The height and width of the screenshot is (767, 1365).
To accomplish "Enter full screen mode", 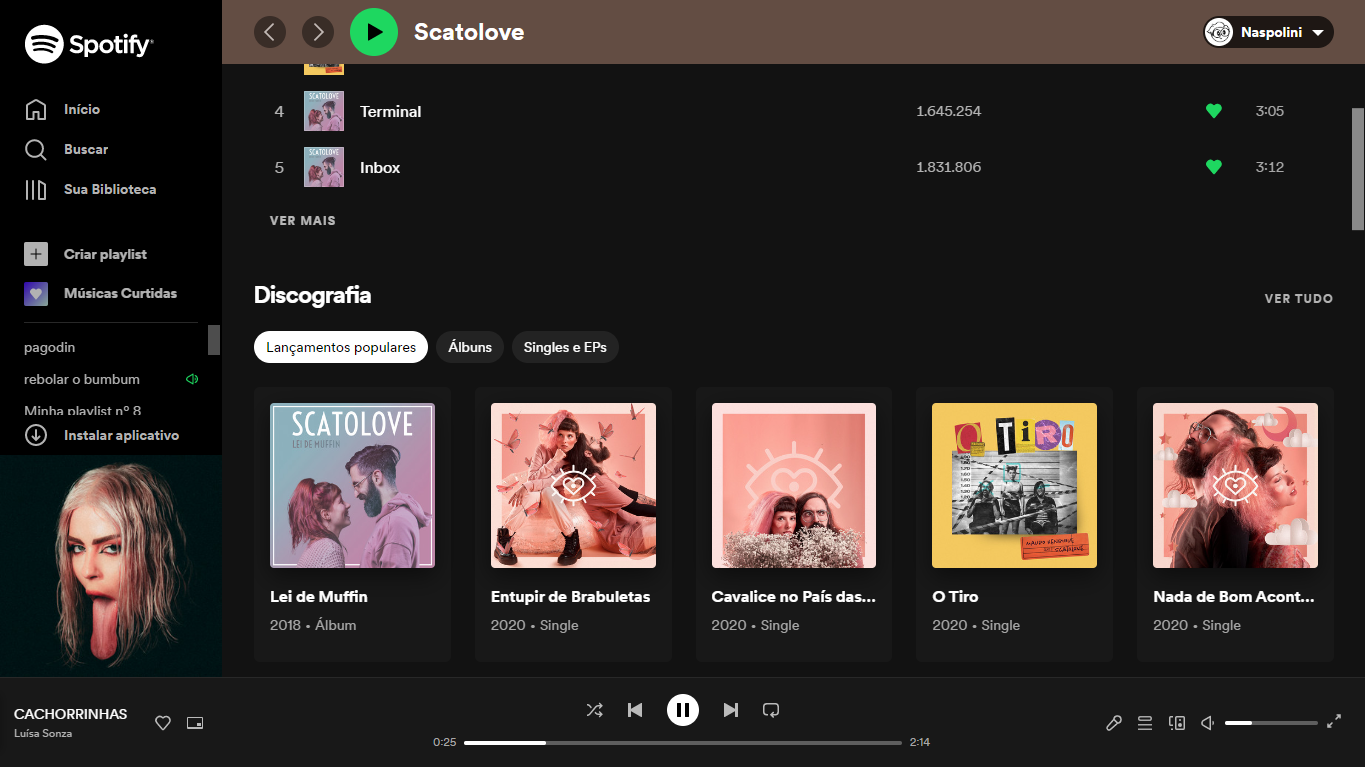I will pyautogui.click(x=1334, y=722).
